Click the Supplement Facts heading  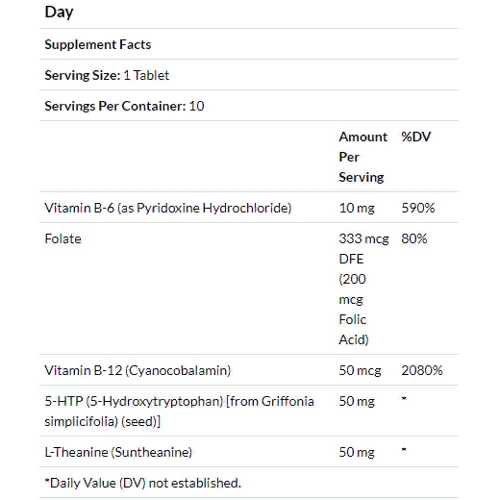(98, 45)
